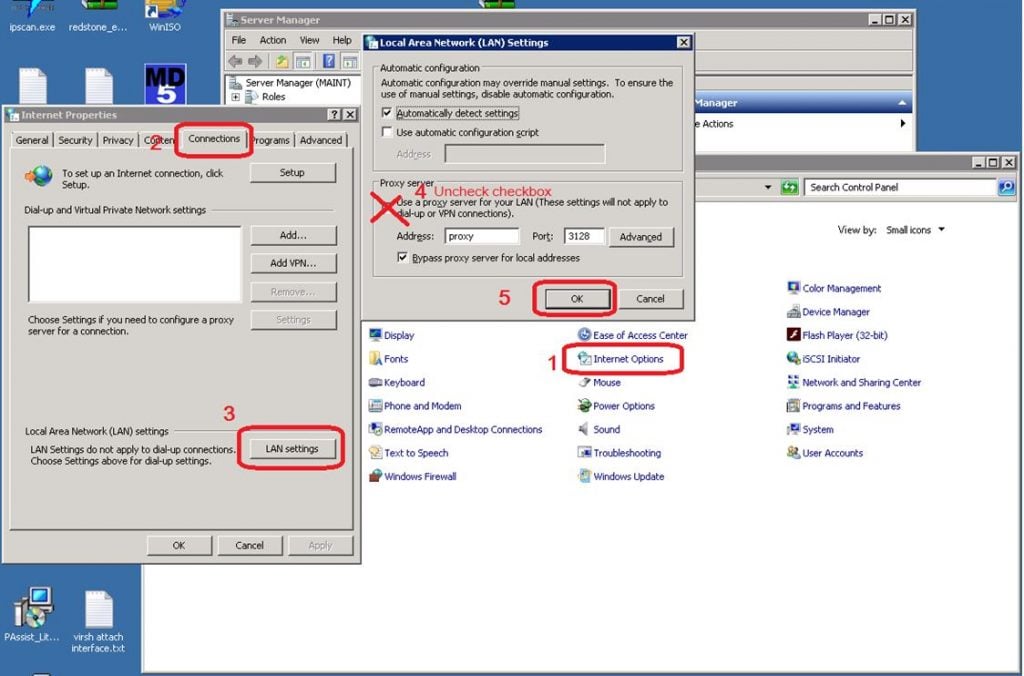Open the File menu in Server Manager

pos(239,40)
